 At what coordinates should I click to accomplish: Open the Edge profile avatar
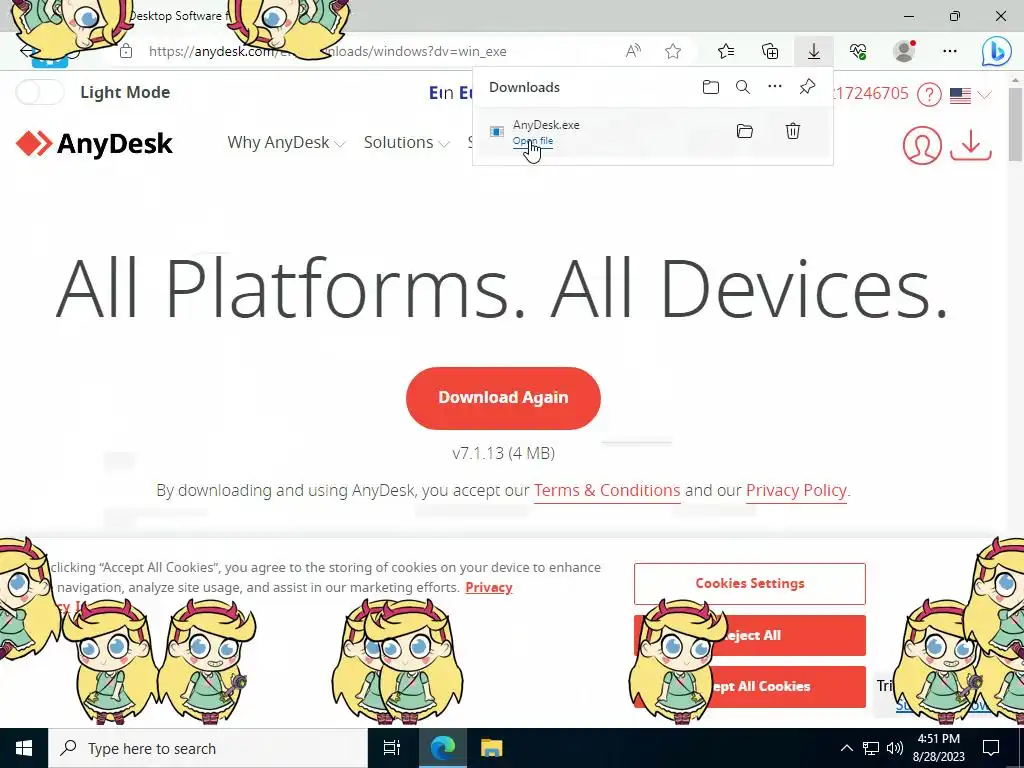(x=904, y=51)
